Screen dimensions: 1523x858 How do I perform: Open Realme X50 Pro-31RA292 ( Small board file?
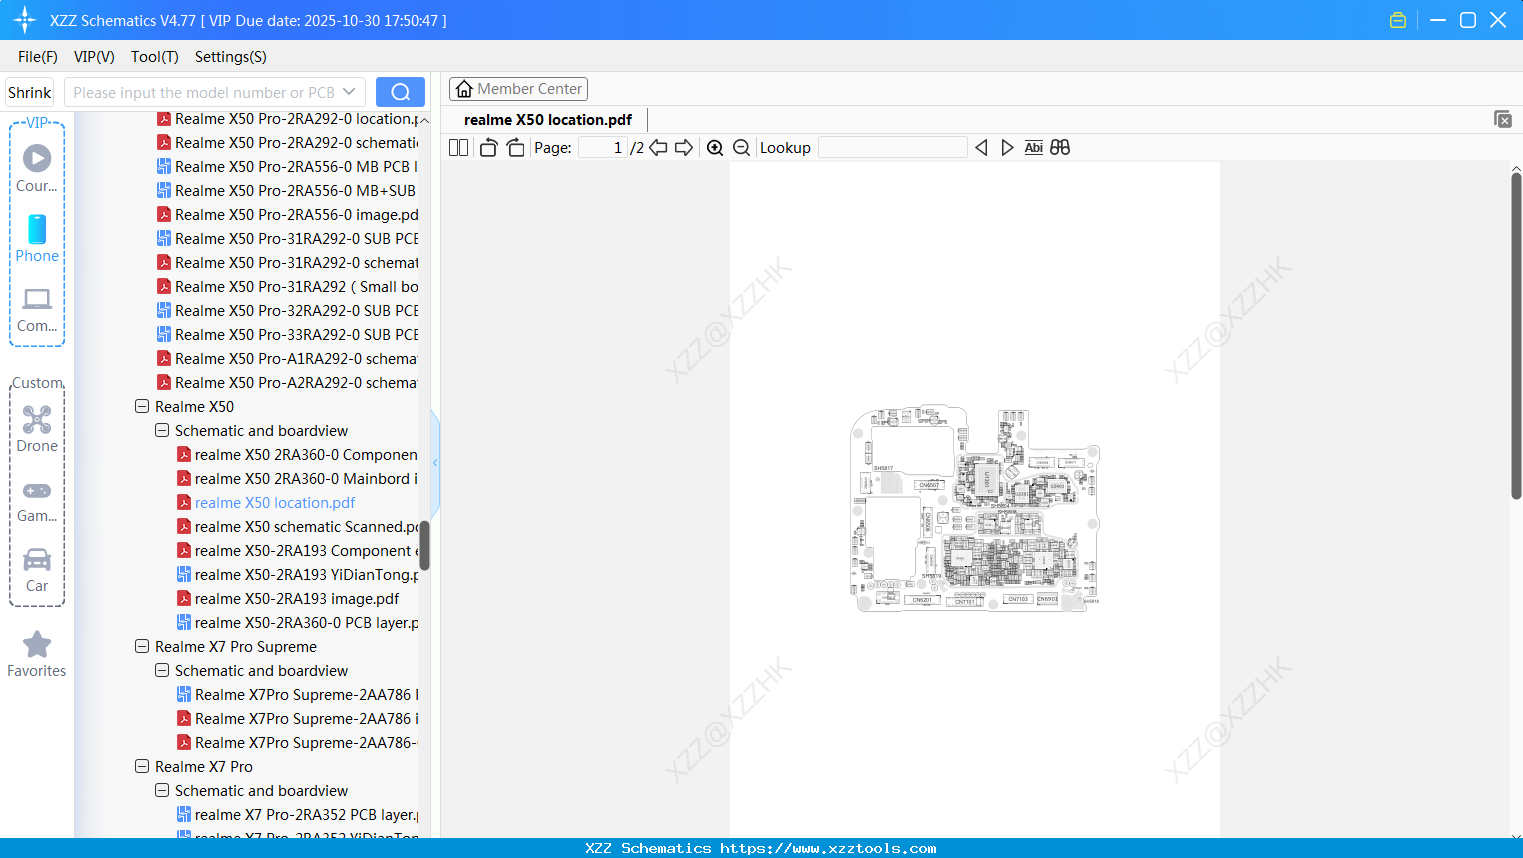tap(287, 287)
